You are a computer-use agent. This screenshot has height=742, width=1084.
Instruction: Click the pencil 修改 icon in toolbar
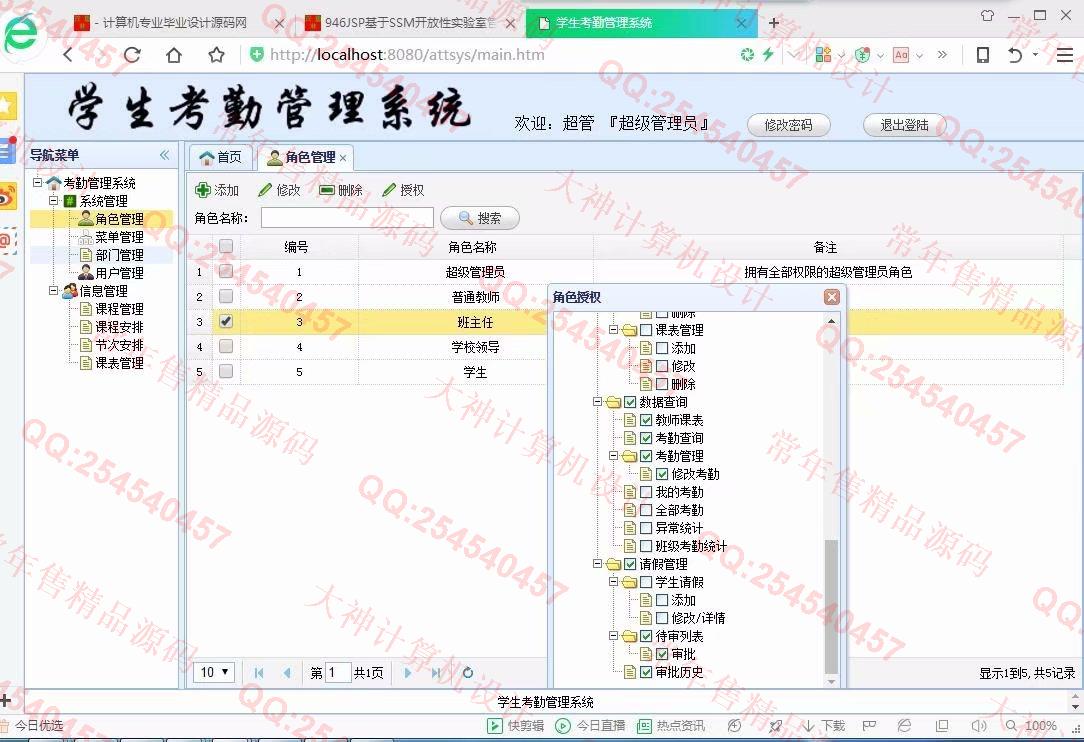coord(265,190)
